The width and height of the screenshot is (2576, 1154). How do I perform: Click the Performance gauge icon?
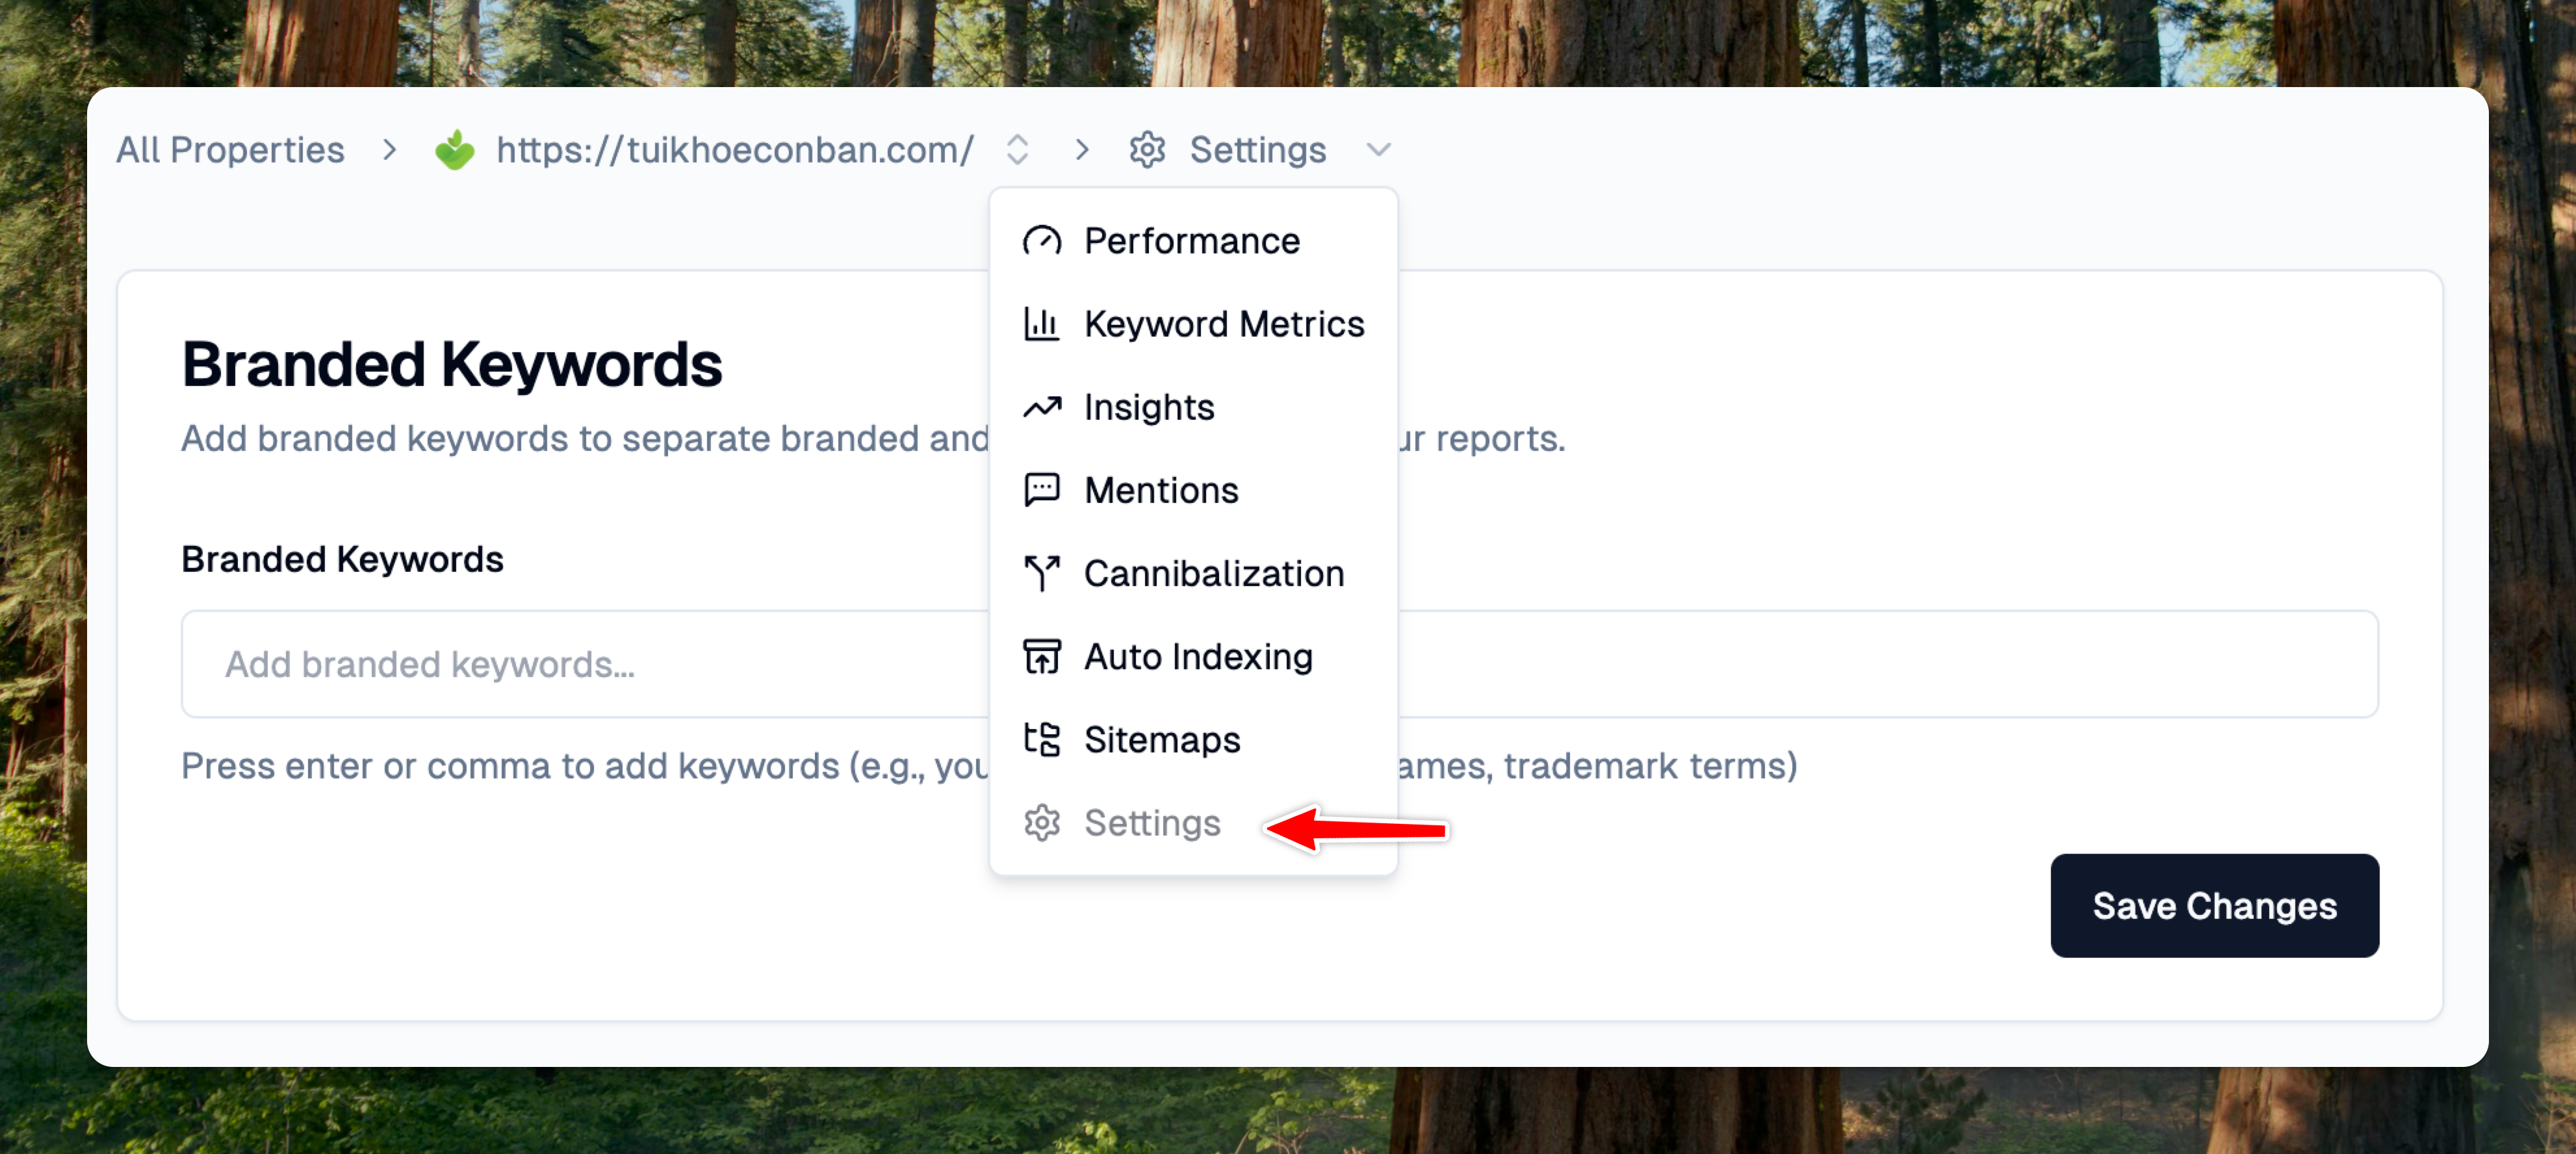pos(1041,241)
